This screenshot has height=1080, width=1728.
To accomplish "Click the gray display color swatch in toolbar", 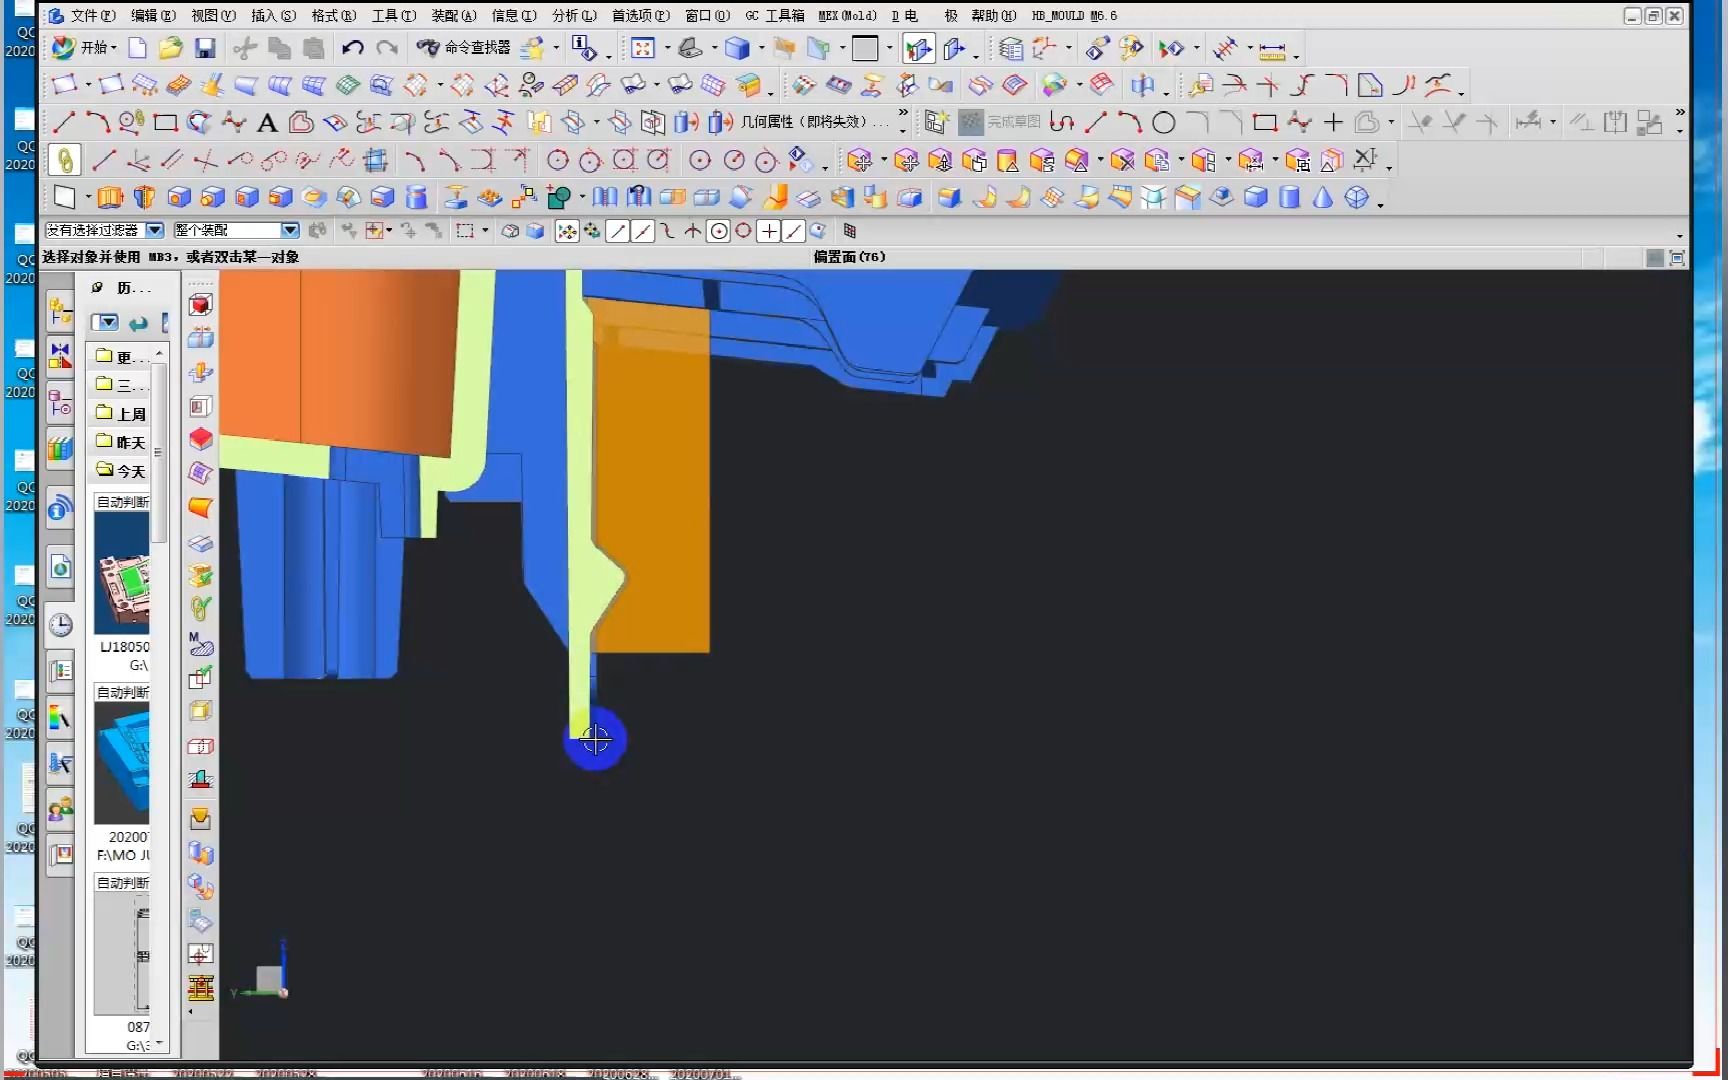I will coord(866,47).
